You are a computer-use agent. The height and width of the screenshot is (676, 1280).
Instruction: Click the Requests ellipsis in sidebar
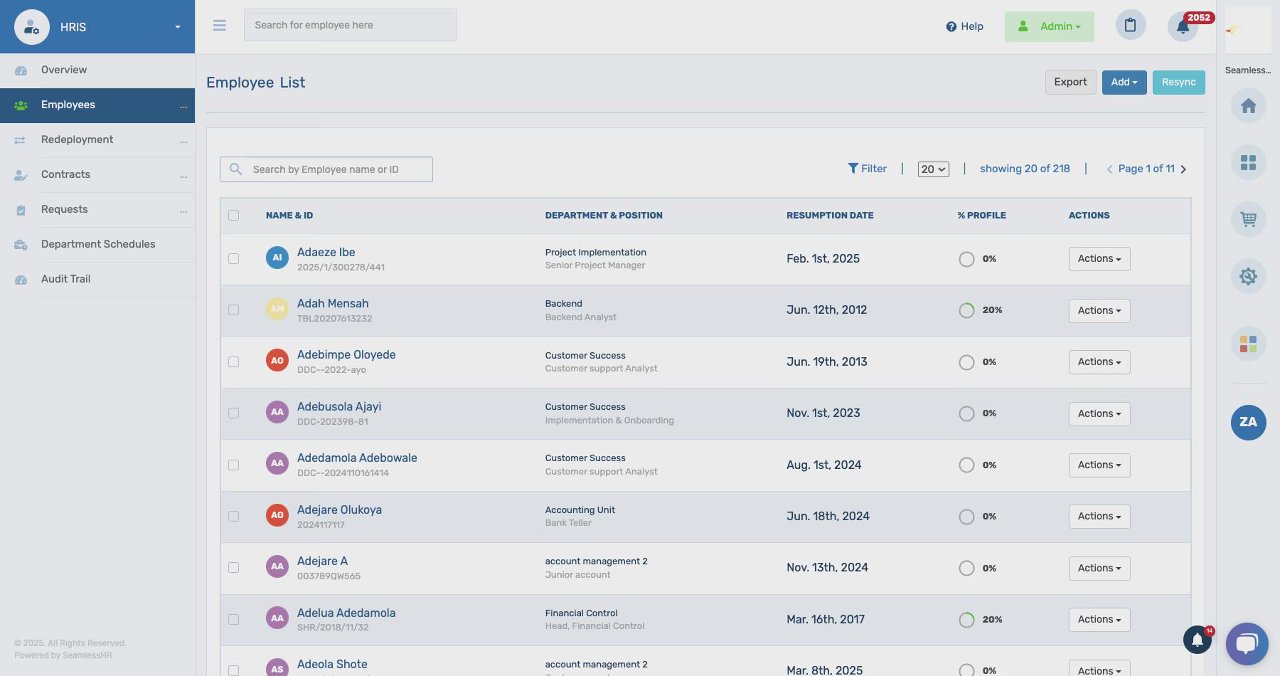click(184, 210)
